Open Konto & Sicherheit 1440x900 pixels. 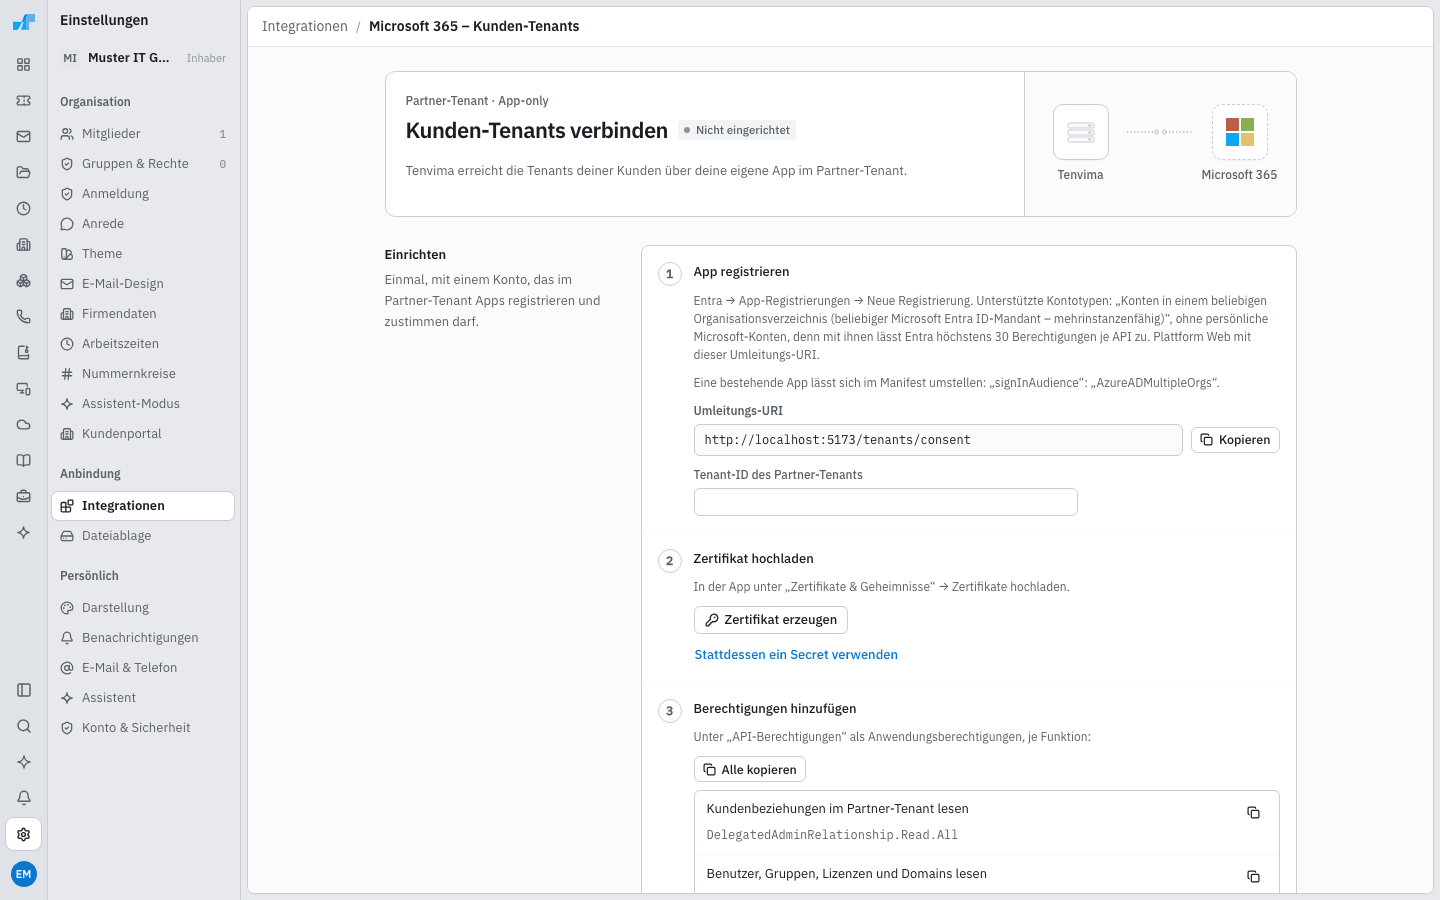tap(143, 728)
